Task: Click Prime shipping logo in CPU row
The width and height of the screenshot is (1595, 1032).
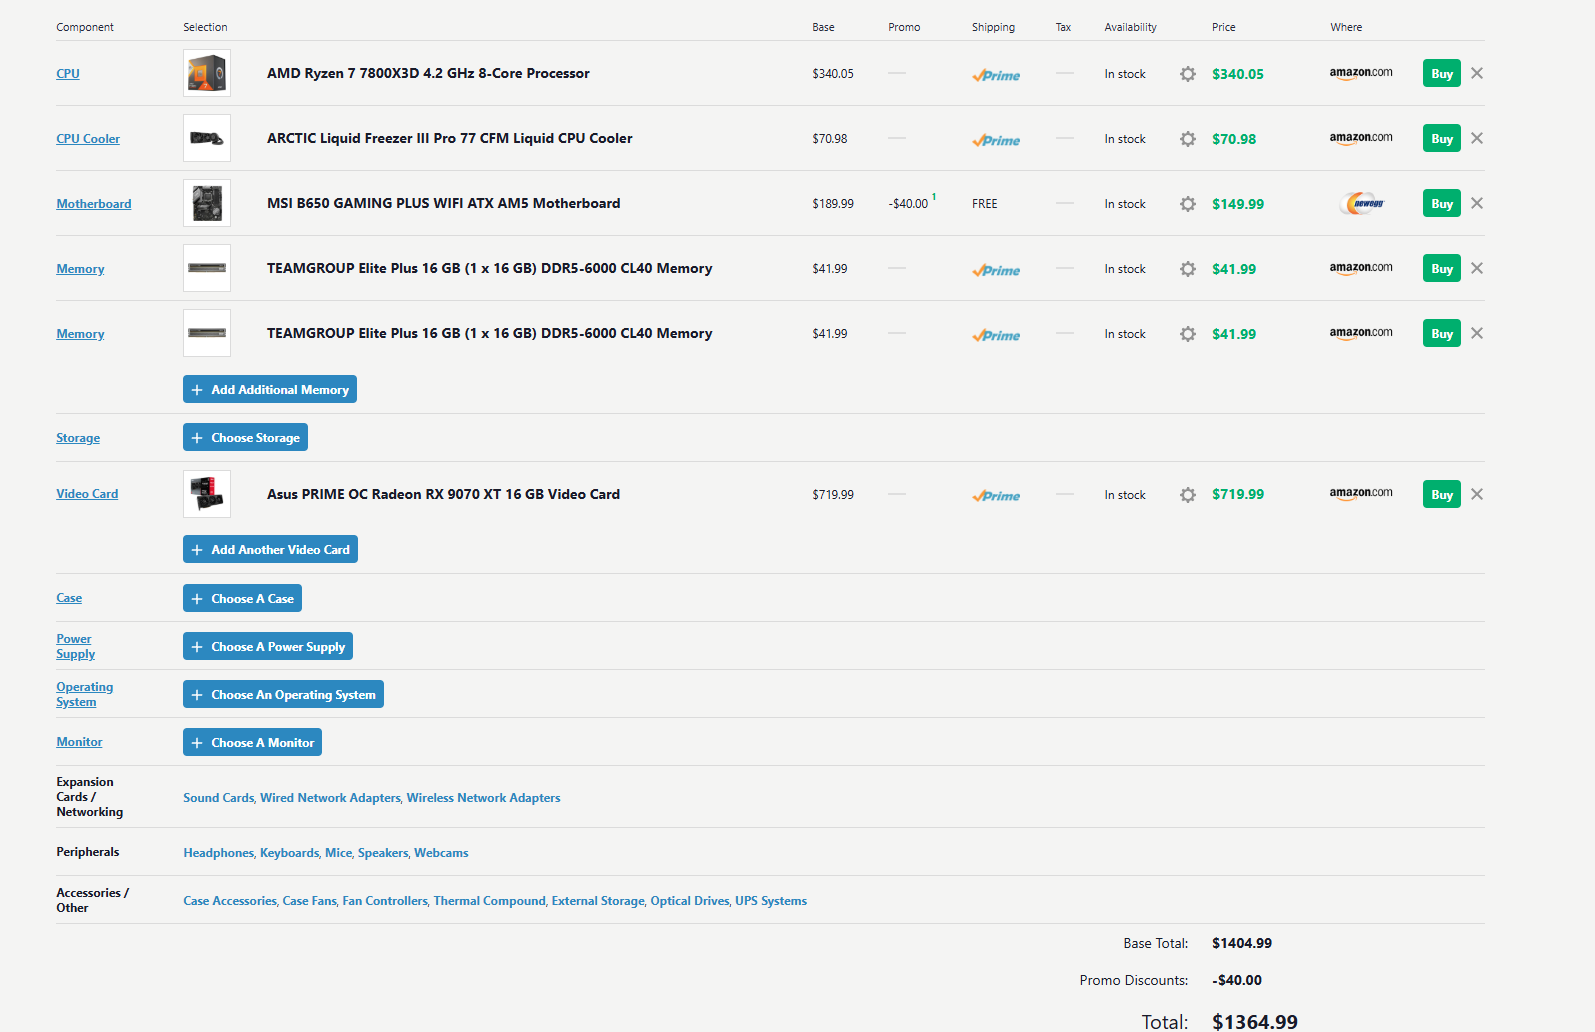Action: click(996, 75)
